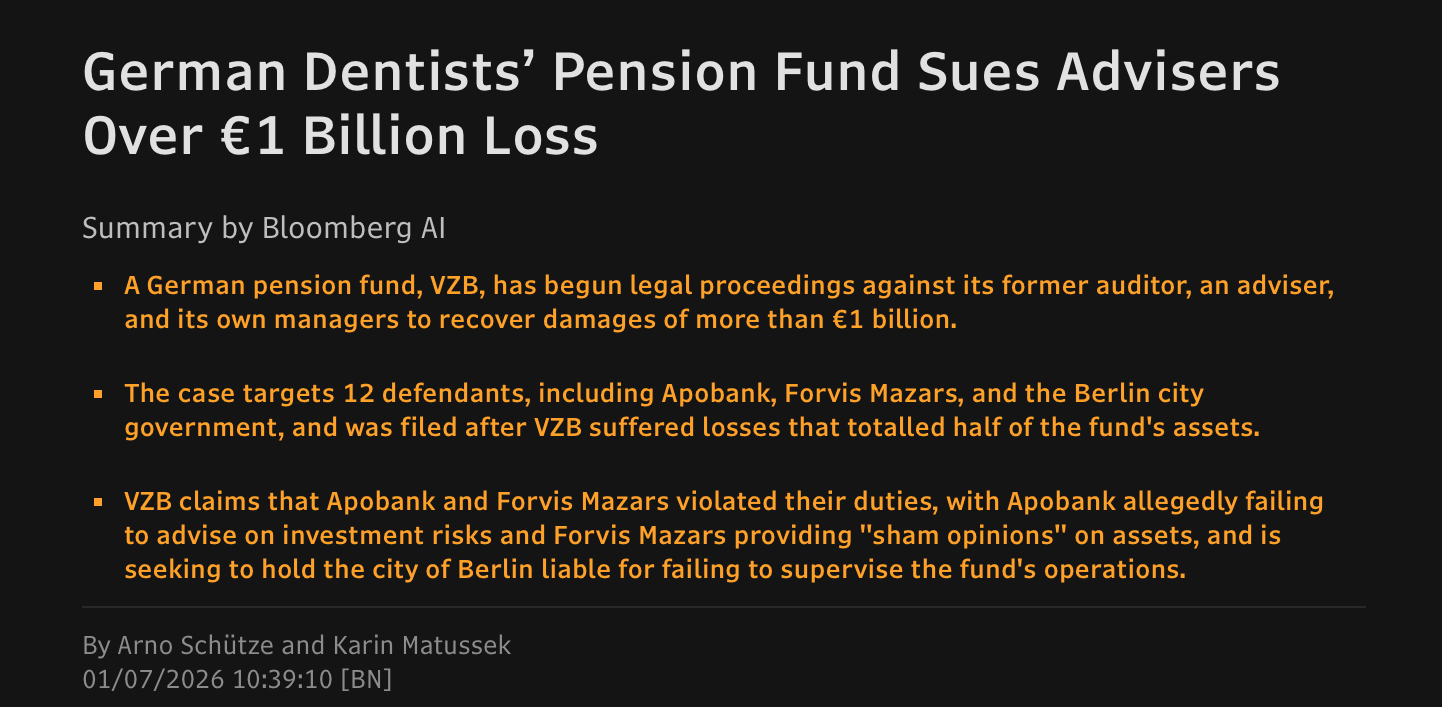This screenshot has height=707, width=1442.
Task: Click the first orange bullet marker
Action: (x=98, y=287)
